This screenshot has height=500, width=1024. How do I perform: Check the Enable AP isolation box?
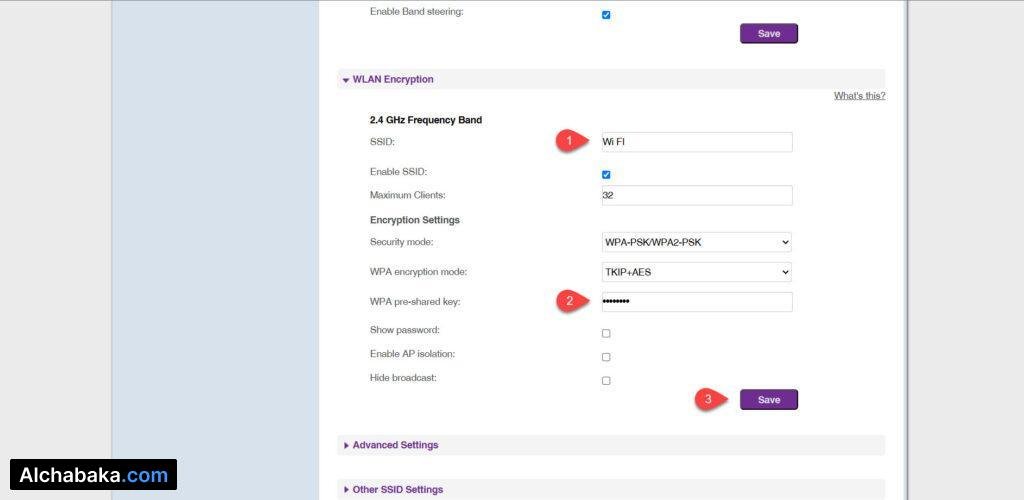point(606,357)
